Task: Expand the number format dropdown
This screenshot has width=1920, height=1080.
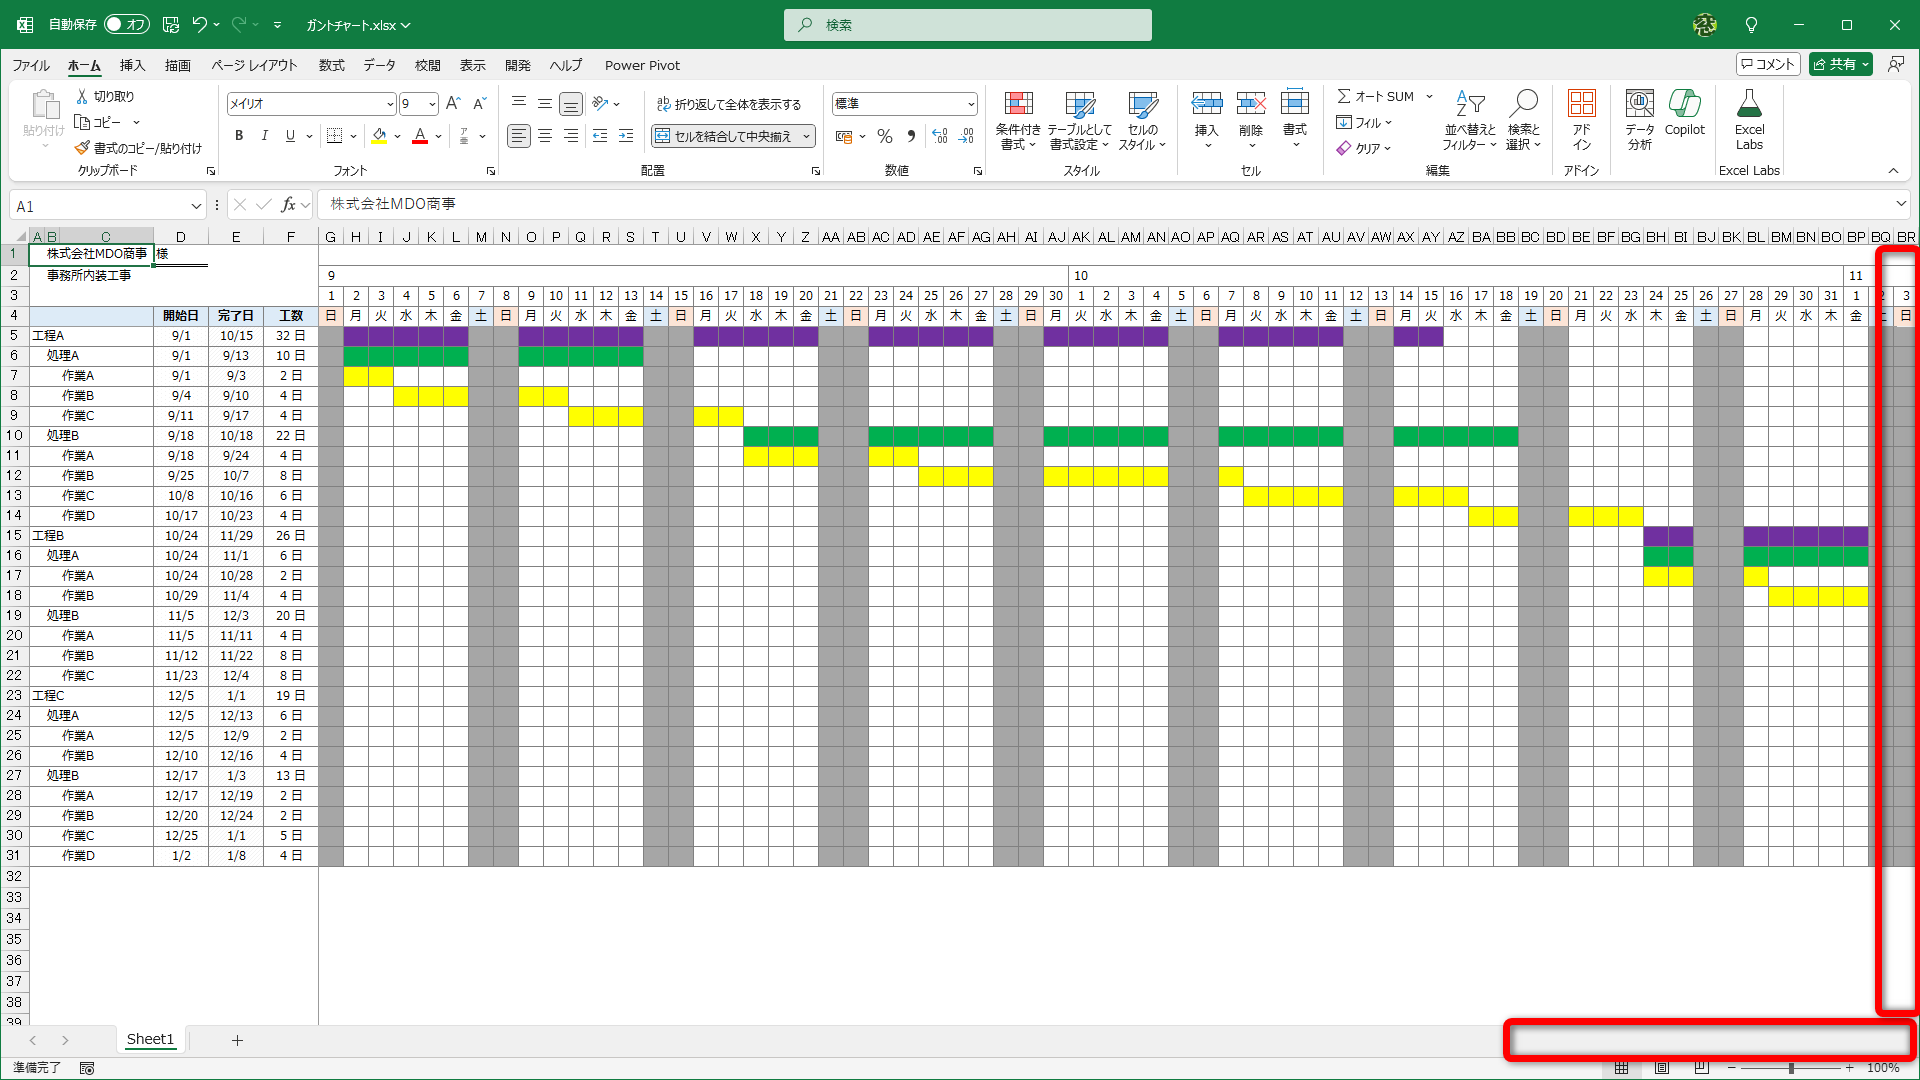Action: 970,104
